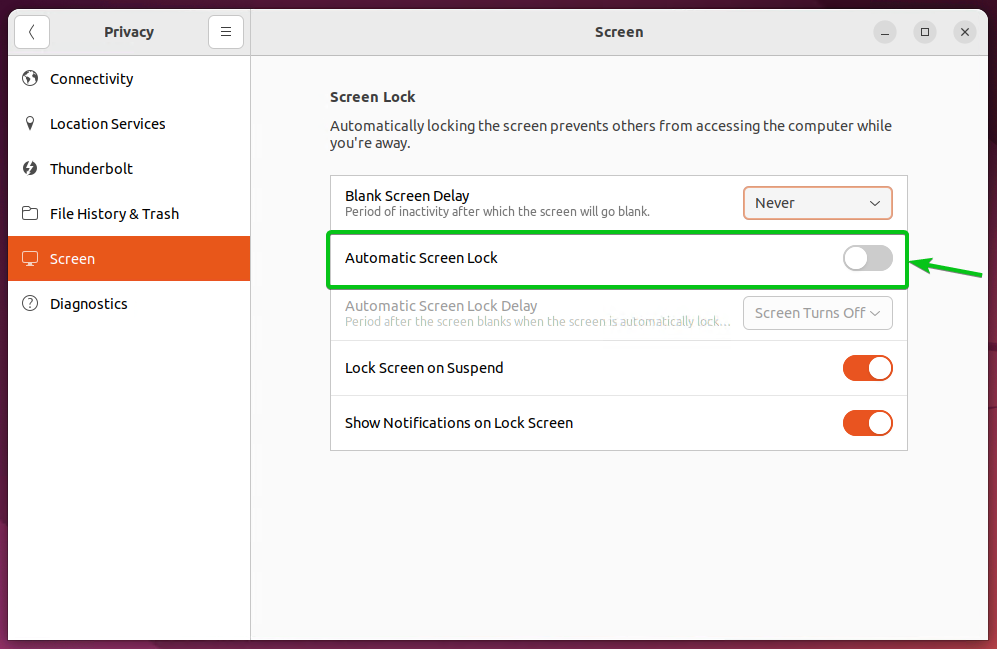Click the File History folder icon
Image resolution: width=997 pixels, height=649 pixels.
tap(30, 214)
